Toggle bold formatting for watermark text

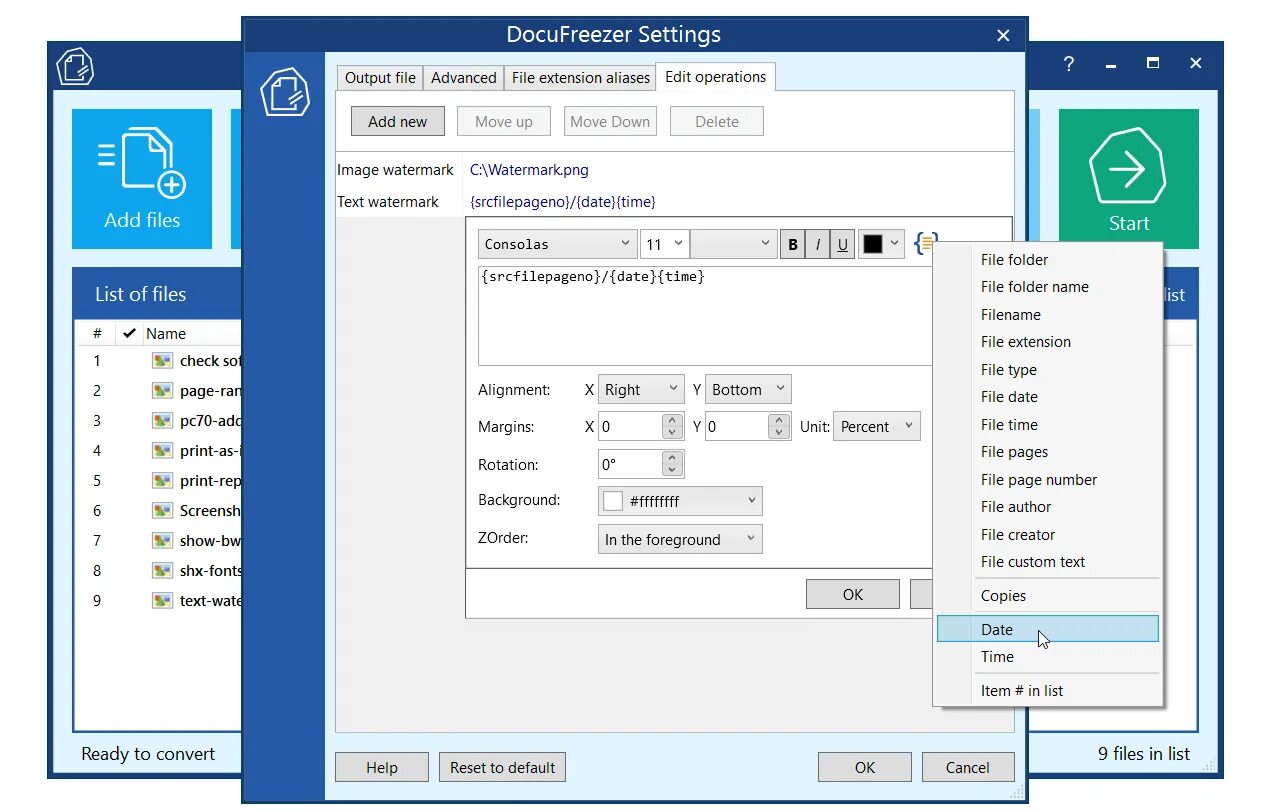click(793, 244)
